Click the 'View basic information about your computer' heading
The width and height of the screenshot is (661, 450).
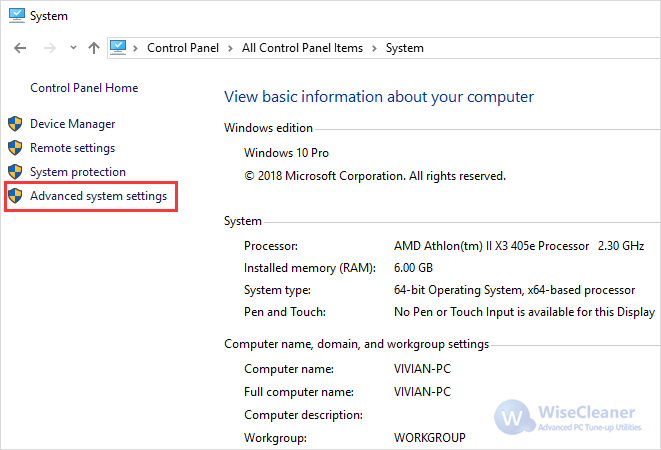[379, 97]
